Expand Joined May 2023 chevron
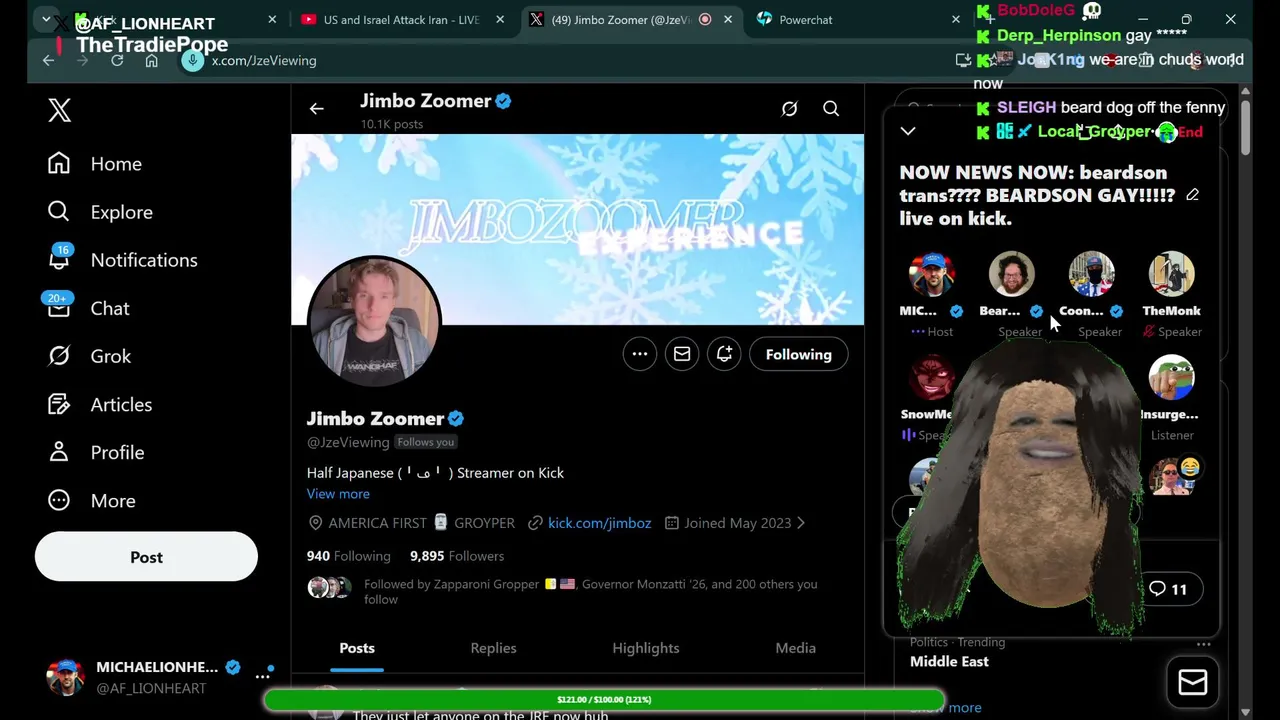The width and height of the screenshot is (1280, 720). (x=800, y=523)
